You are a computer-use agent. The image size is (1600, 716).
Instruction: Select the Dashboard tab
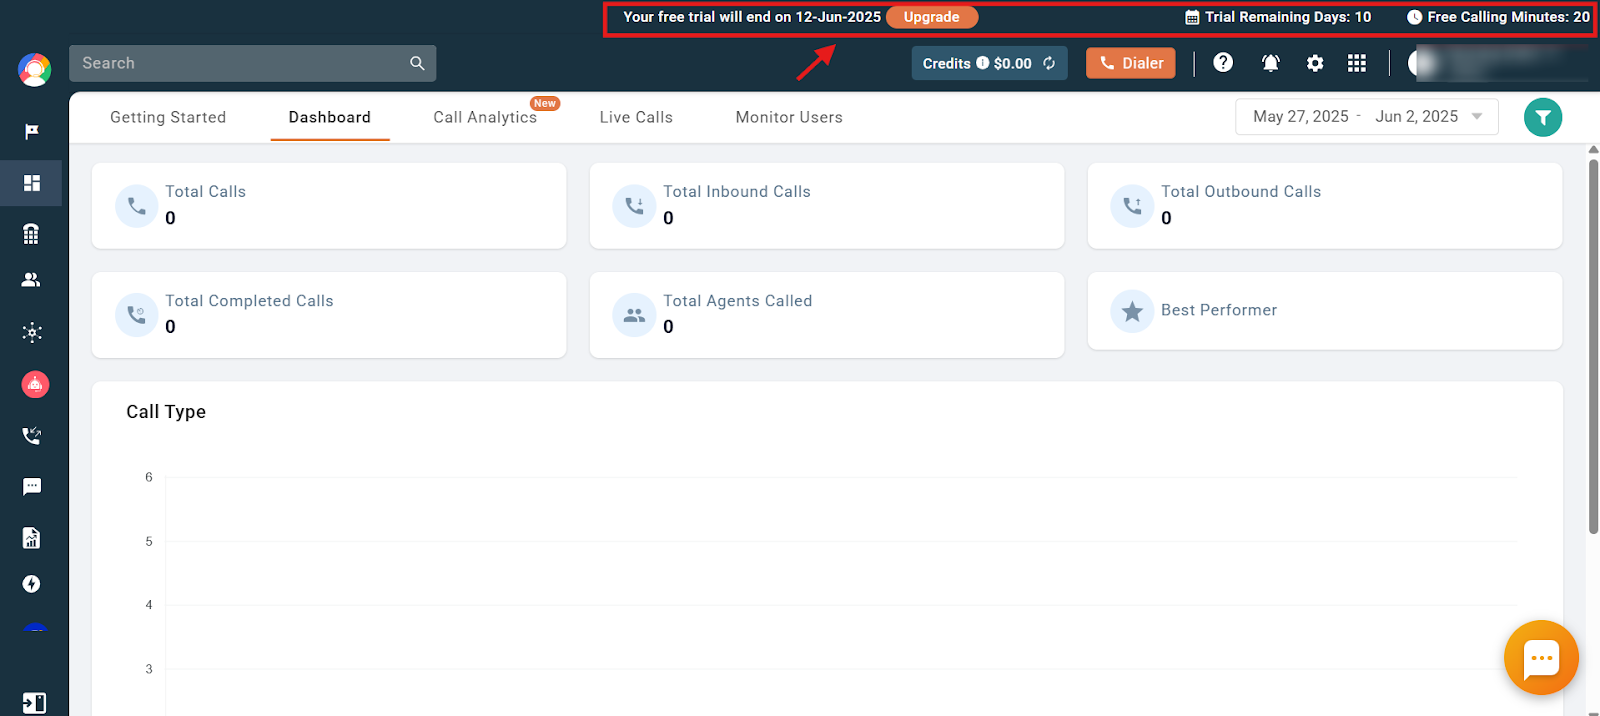click(330, 117)
